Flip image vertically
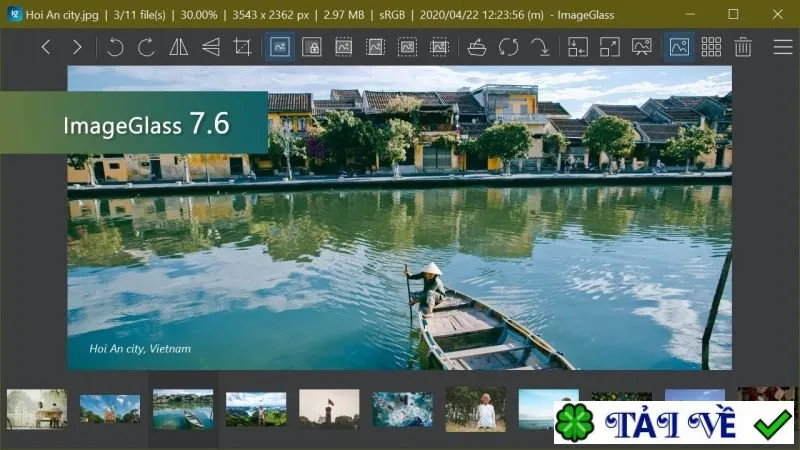Screen dimensions: 800x450 (210, 47)
